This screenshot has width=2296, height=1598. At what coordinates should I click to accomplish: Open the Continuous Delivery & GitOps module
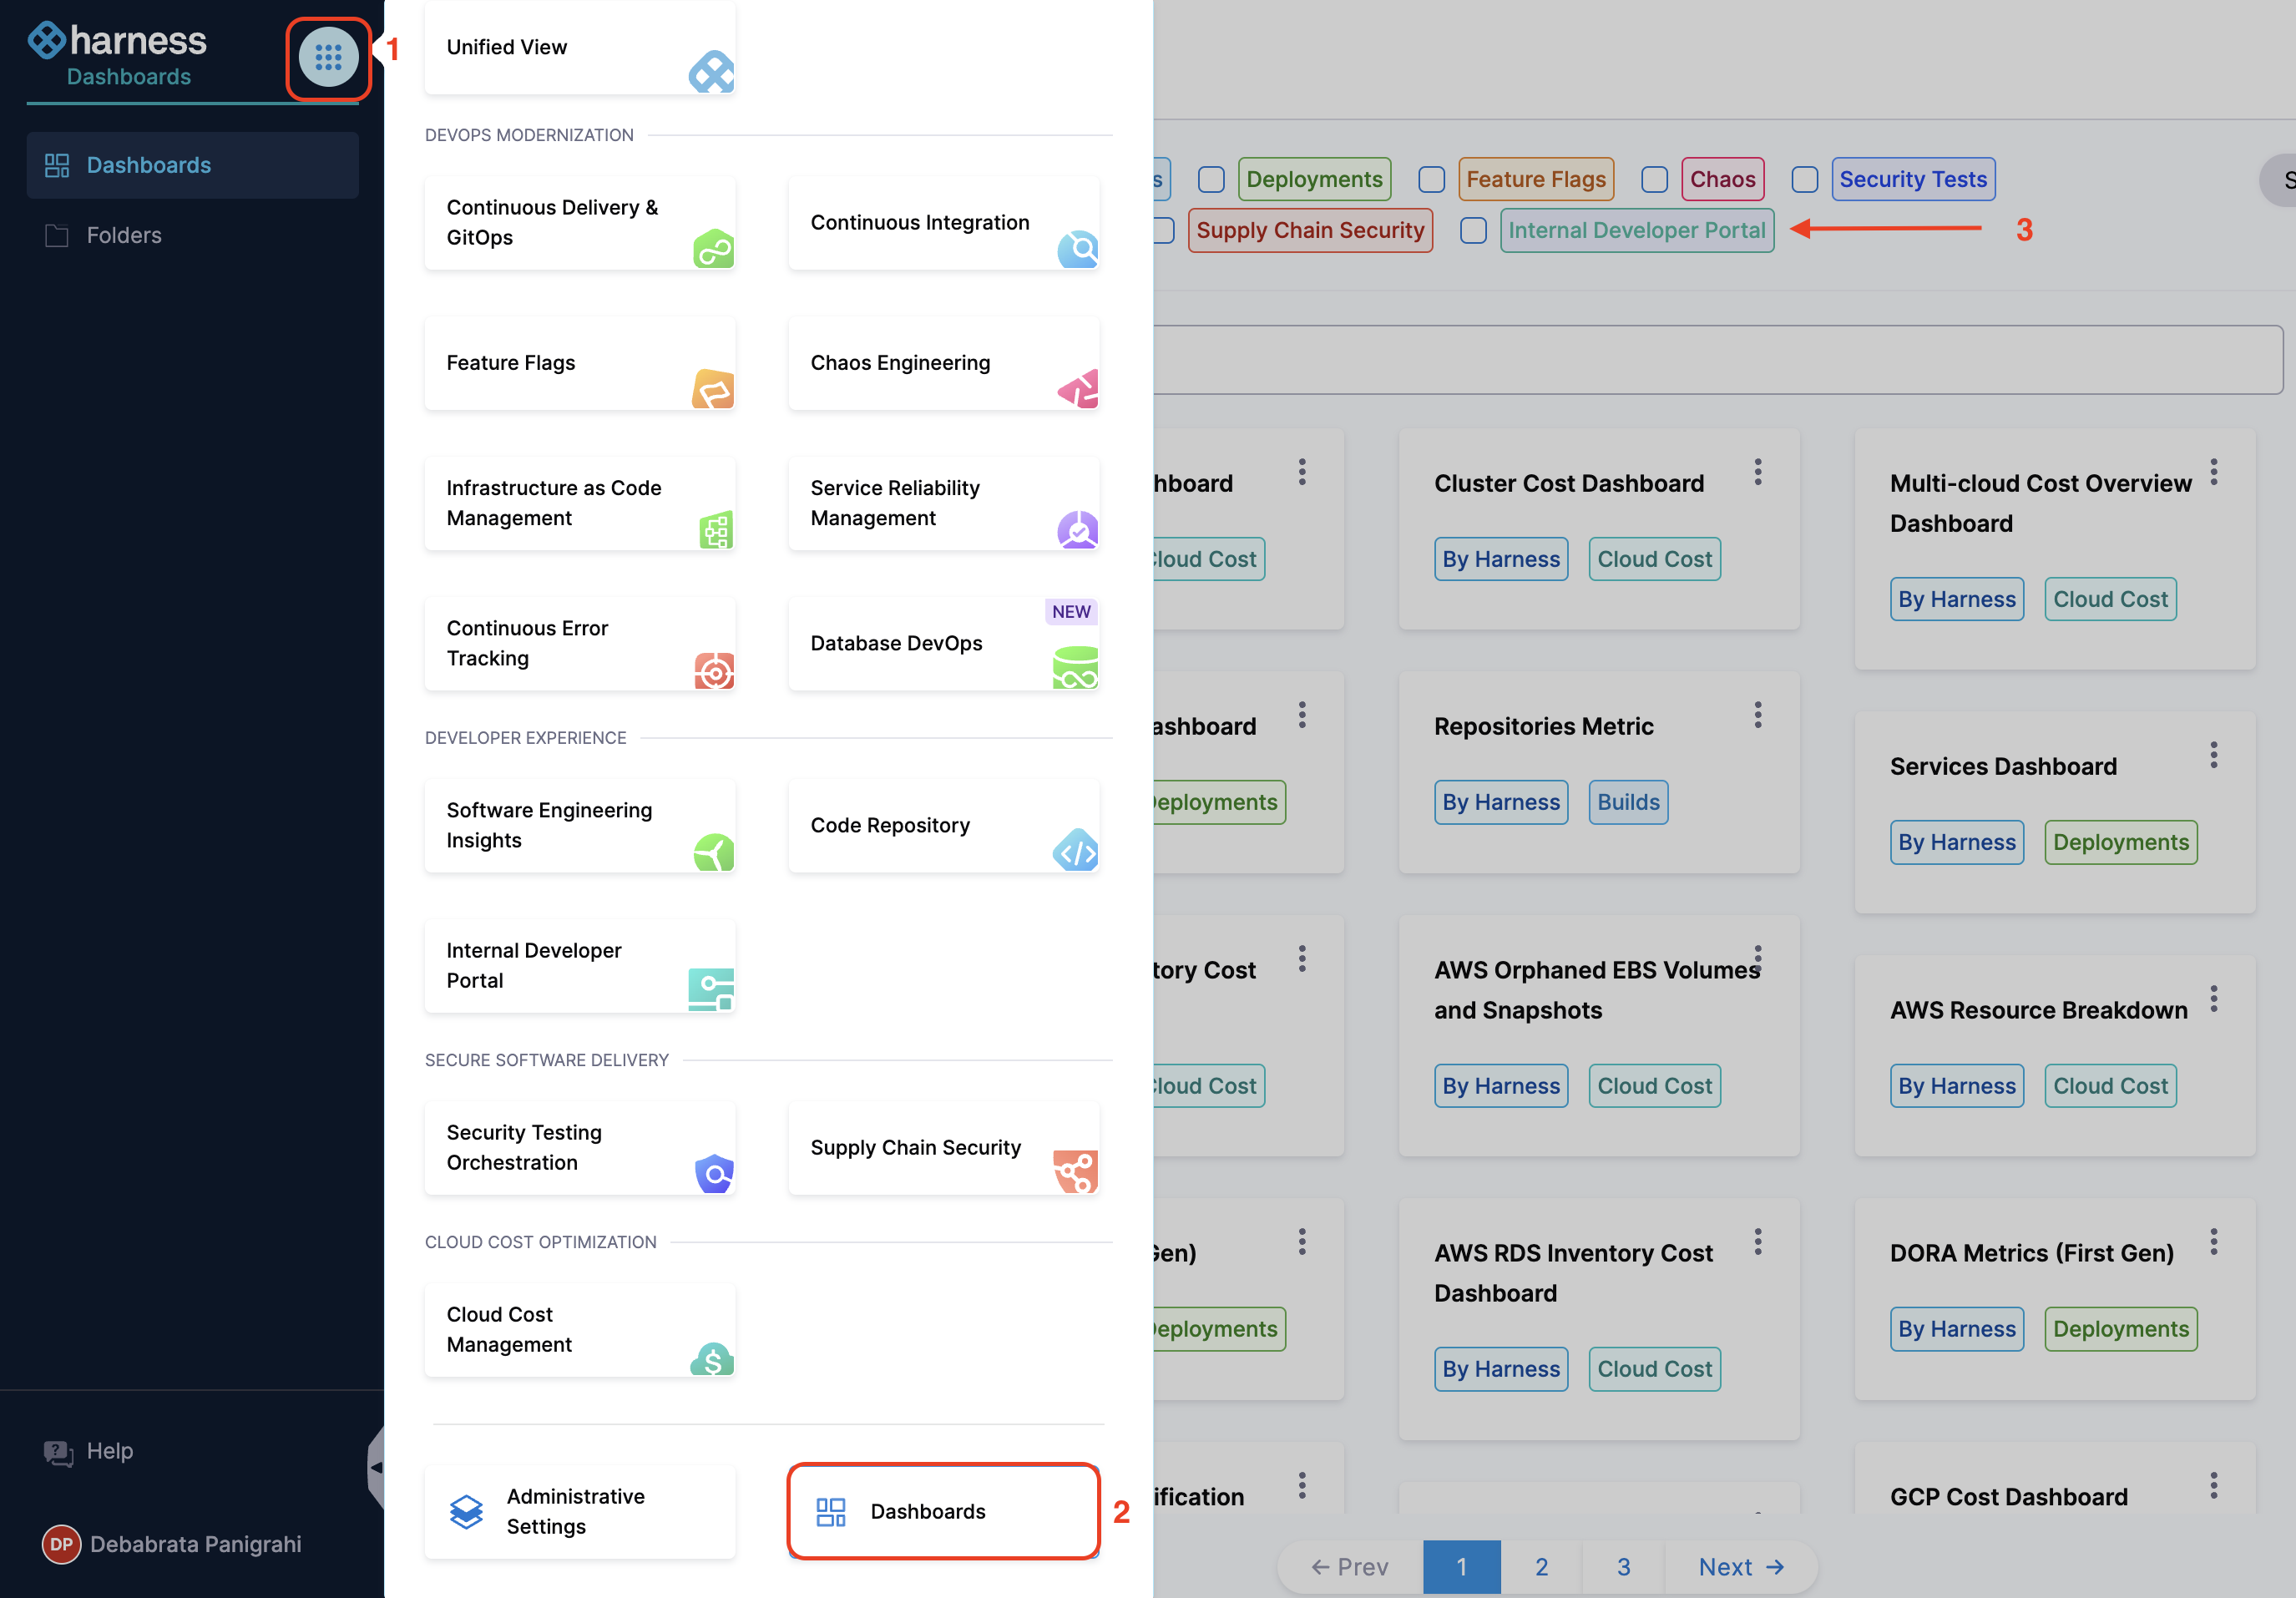(x=580, y=223)
